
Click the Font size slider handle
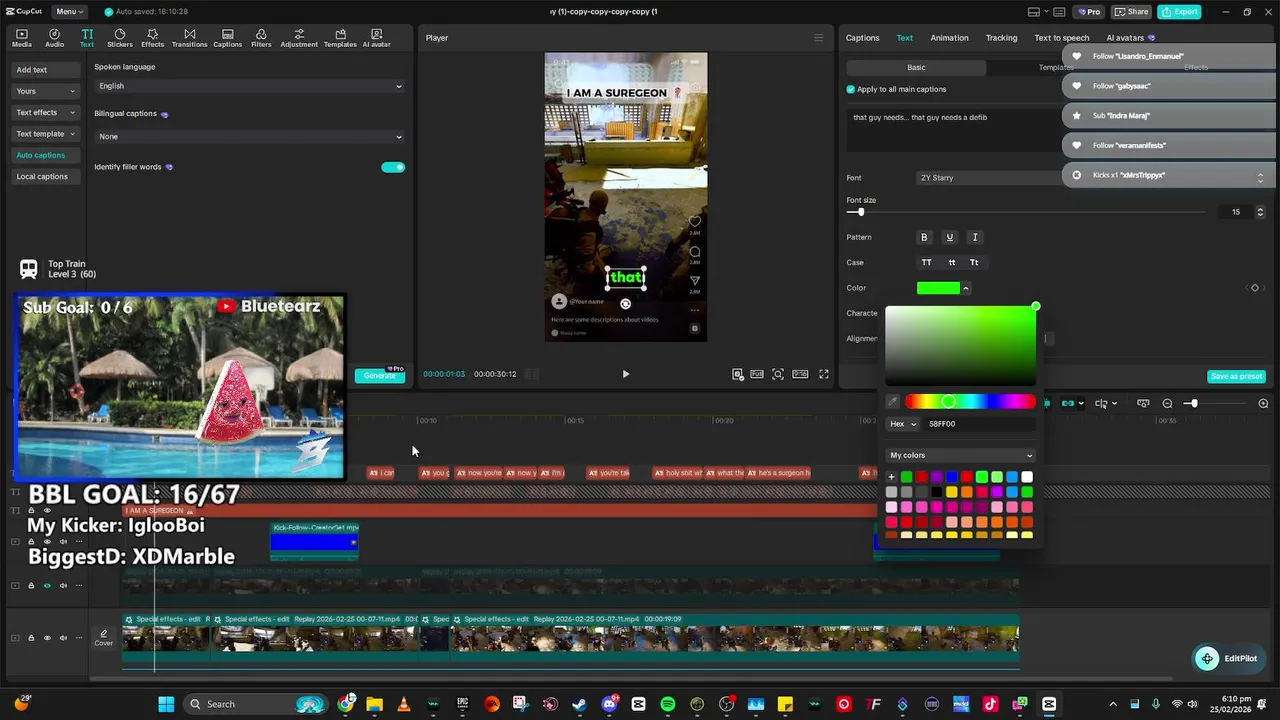860,212
